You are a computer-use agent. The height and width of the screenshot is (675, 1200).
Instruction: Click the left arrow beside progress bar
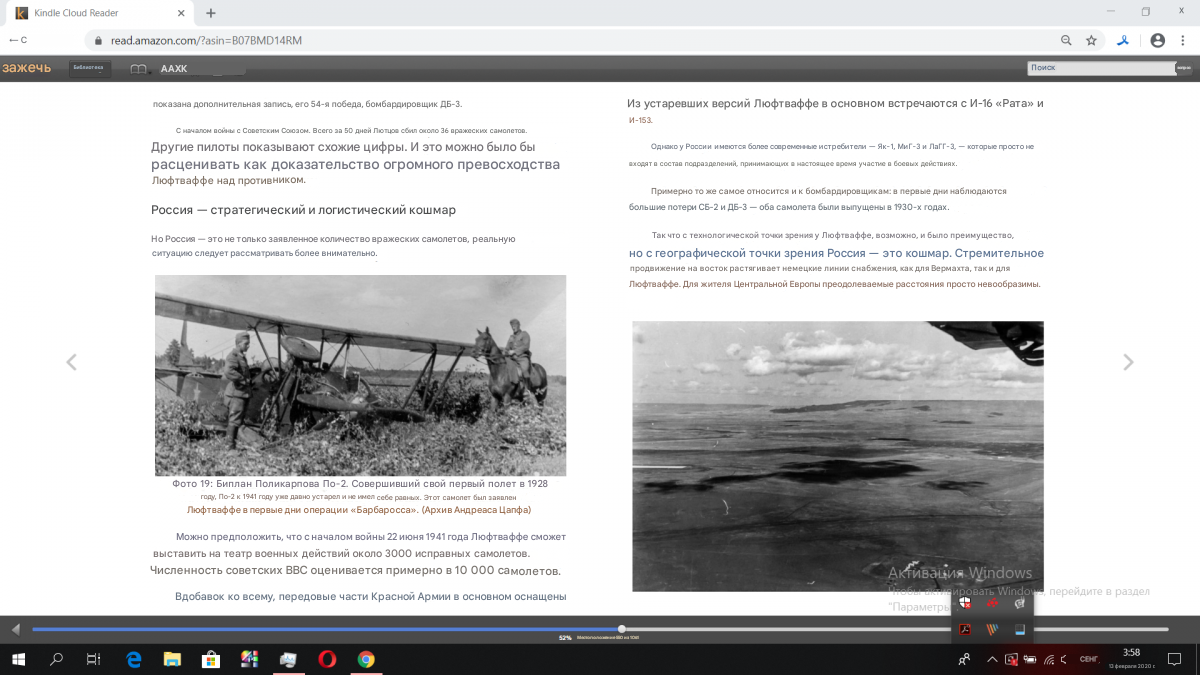15,629
